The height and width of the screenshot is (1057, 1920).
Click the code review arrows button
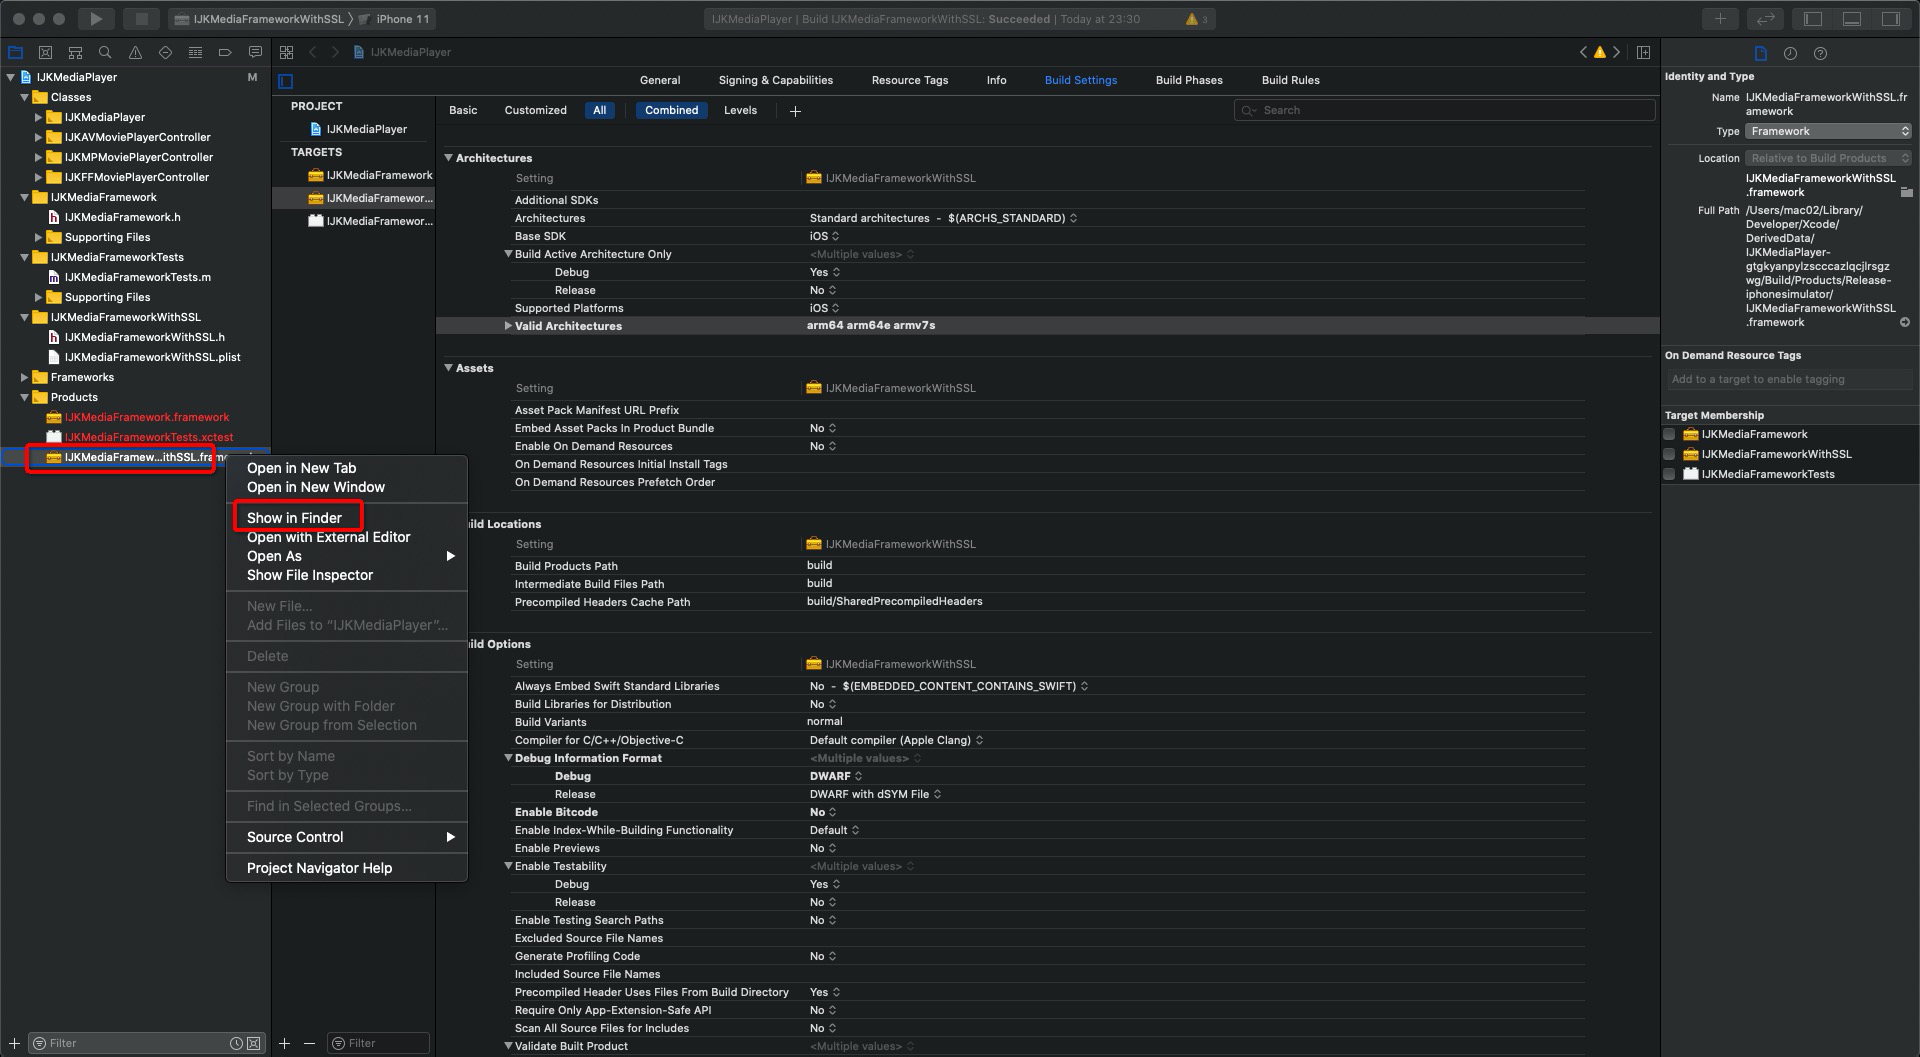1766,19
